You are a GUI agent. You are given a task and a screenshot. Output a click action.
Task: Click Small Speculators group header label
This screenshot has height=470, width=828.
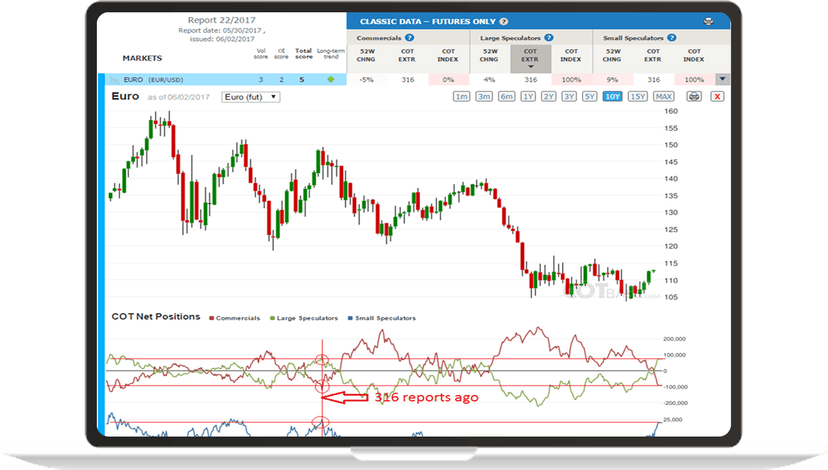coord(633,38)
